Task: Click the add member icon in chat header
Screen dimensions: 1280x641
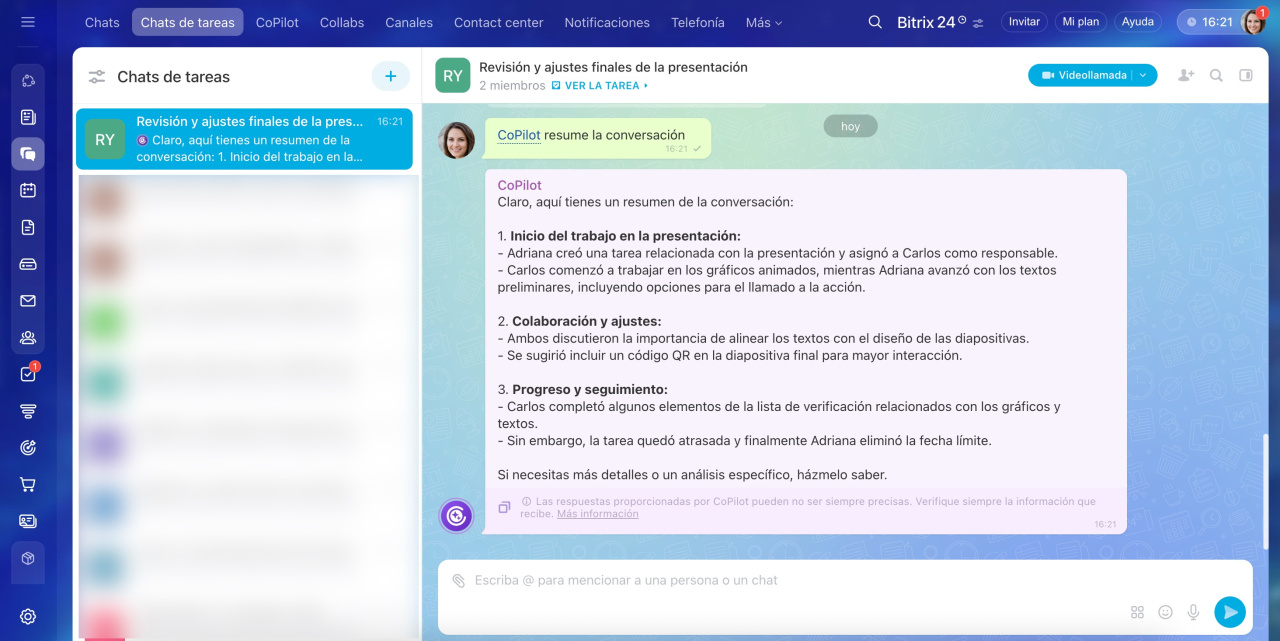Action: click(1186, 75)
